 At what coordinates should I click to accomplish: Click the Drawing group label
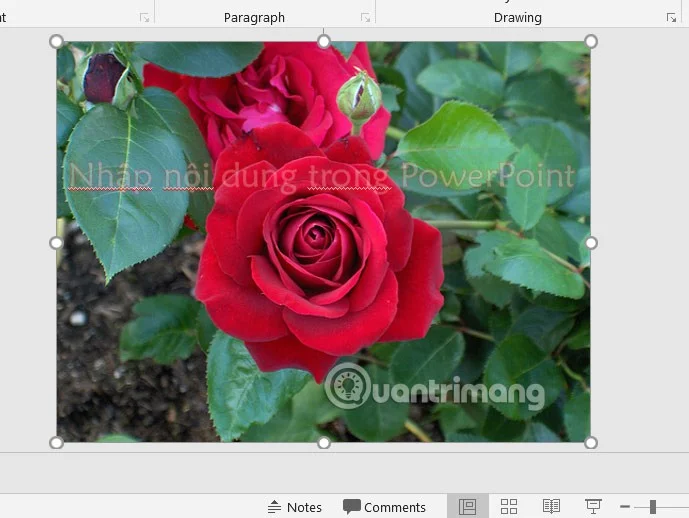pyautogui.click(x=518, y=18)
